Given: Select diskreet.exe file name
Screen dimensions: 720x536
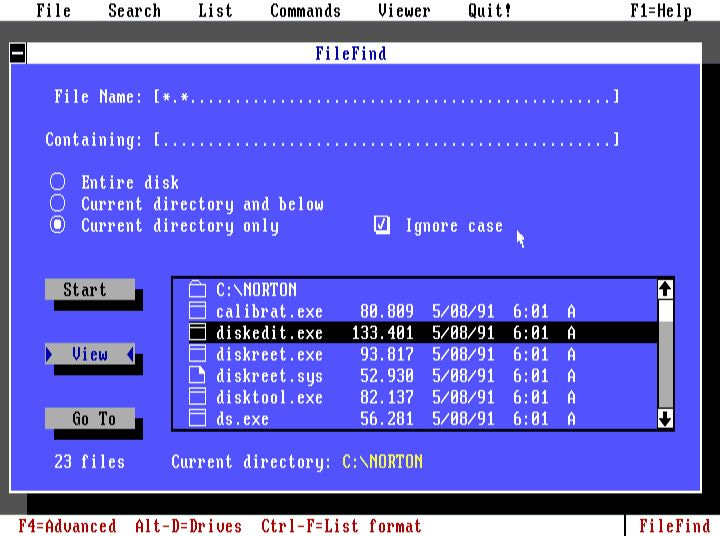Looking at the screenshot, I should point(270,355).
